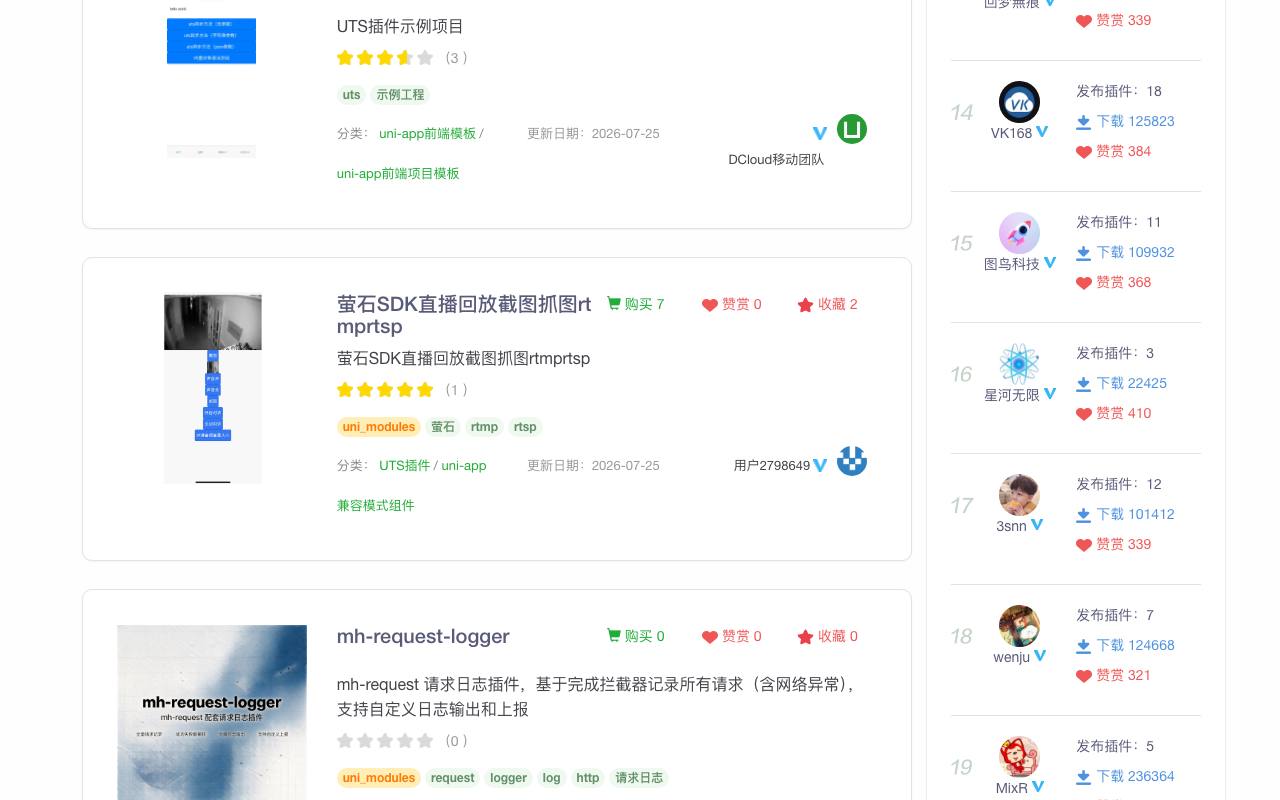1280x800 pixels.
Task: Tap the heart icon on mh-request-logger card
Action: click(710, 637)
